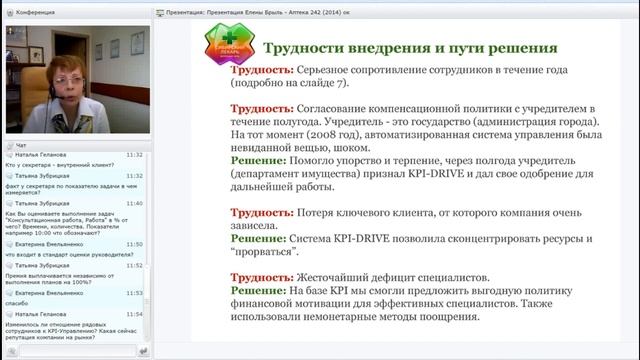Click the bubble icon beside Татьяна Зубрицкая 11:40
The height and width of the screenshot is (360, 640).
(x=9, y=203)
